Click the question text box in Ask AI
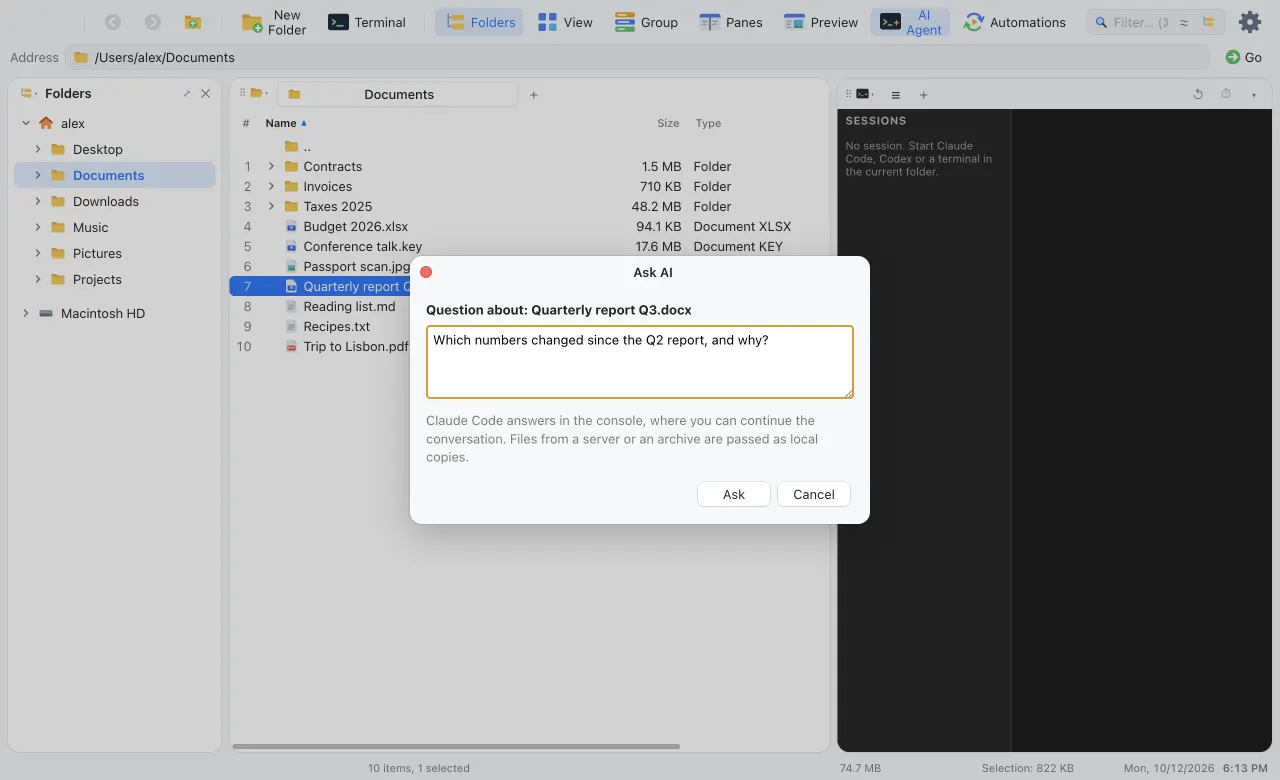The width and height of the screenshot is (1280, 780). (640, 362)
